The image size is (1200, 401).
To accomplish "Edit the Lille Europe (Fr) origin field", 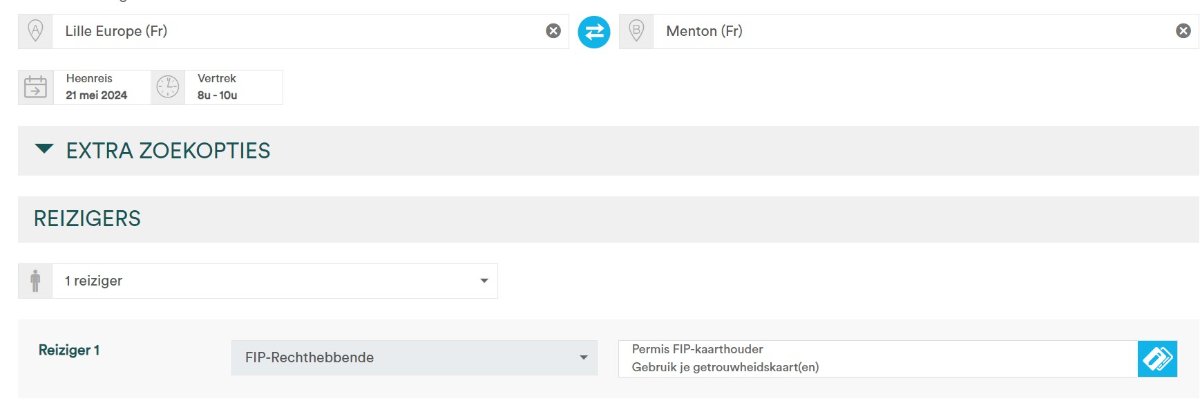I will (290, 32).
